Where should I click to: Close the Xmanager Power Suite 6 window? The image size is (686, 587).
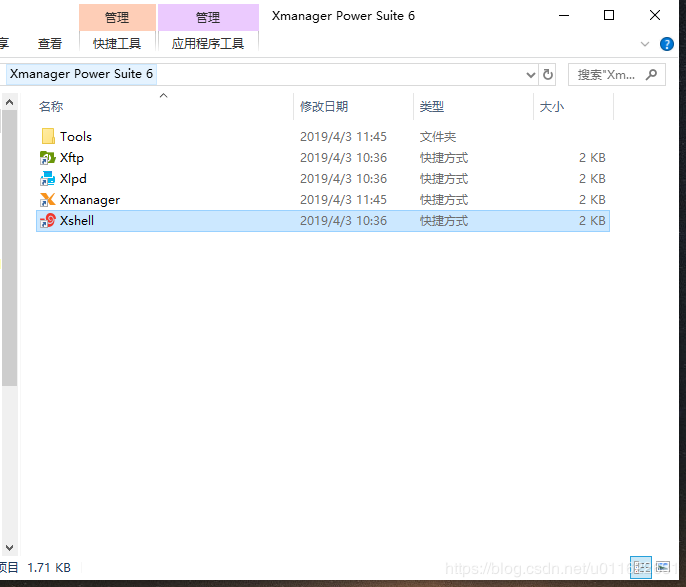pos(655,16)
